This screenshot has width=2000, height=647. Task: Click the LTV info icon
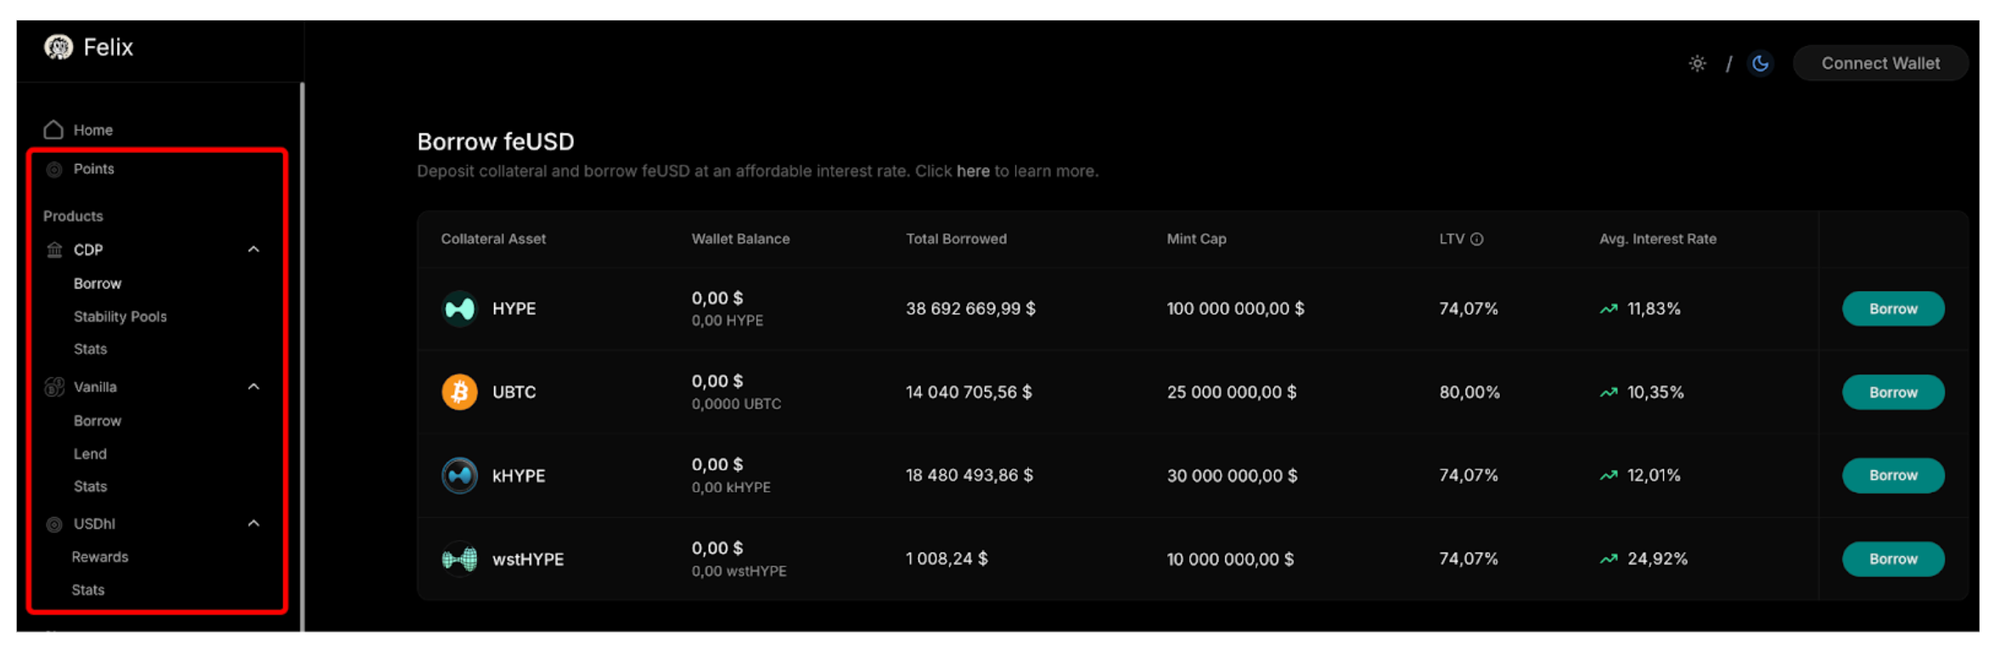click(x=1477, y=239)
